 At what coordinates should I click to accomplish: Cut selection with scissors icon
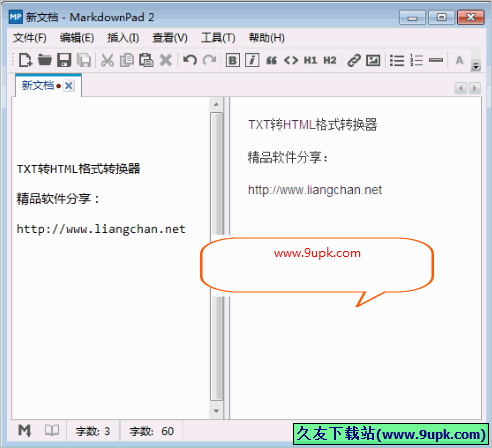(107, 60)
